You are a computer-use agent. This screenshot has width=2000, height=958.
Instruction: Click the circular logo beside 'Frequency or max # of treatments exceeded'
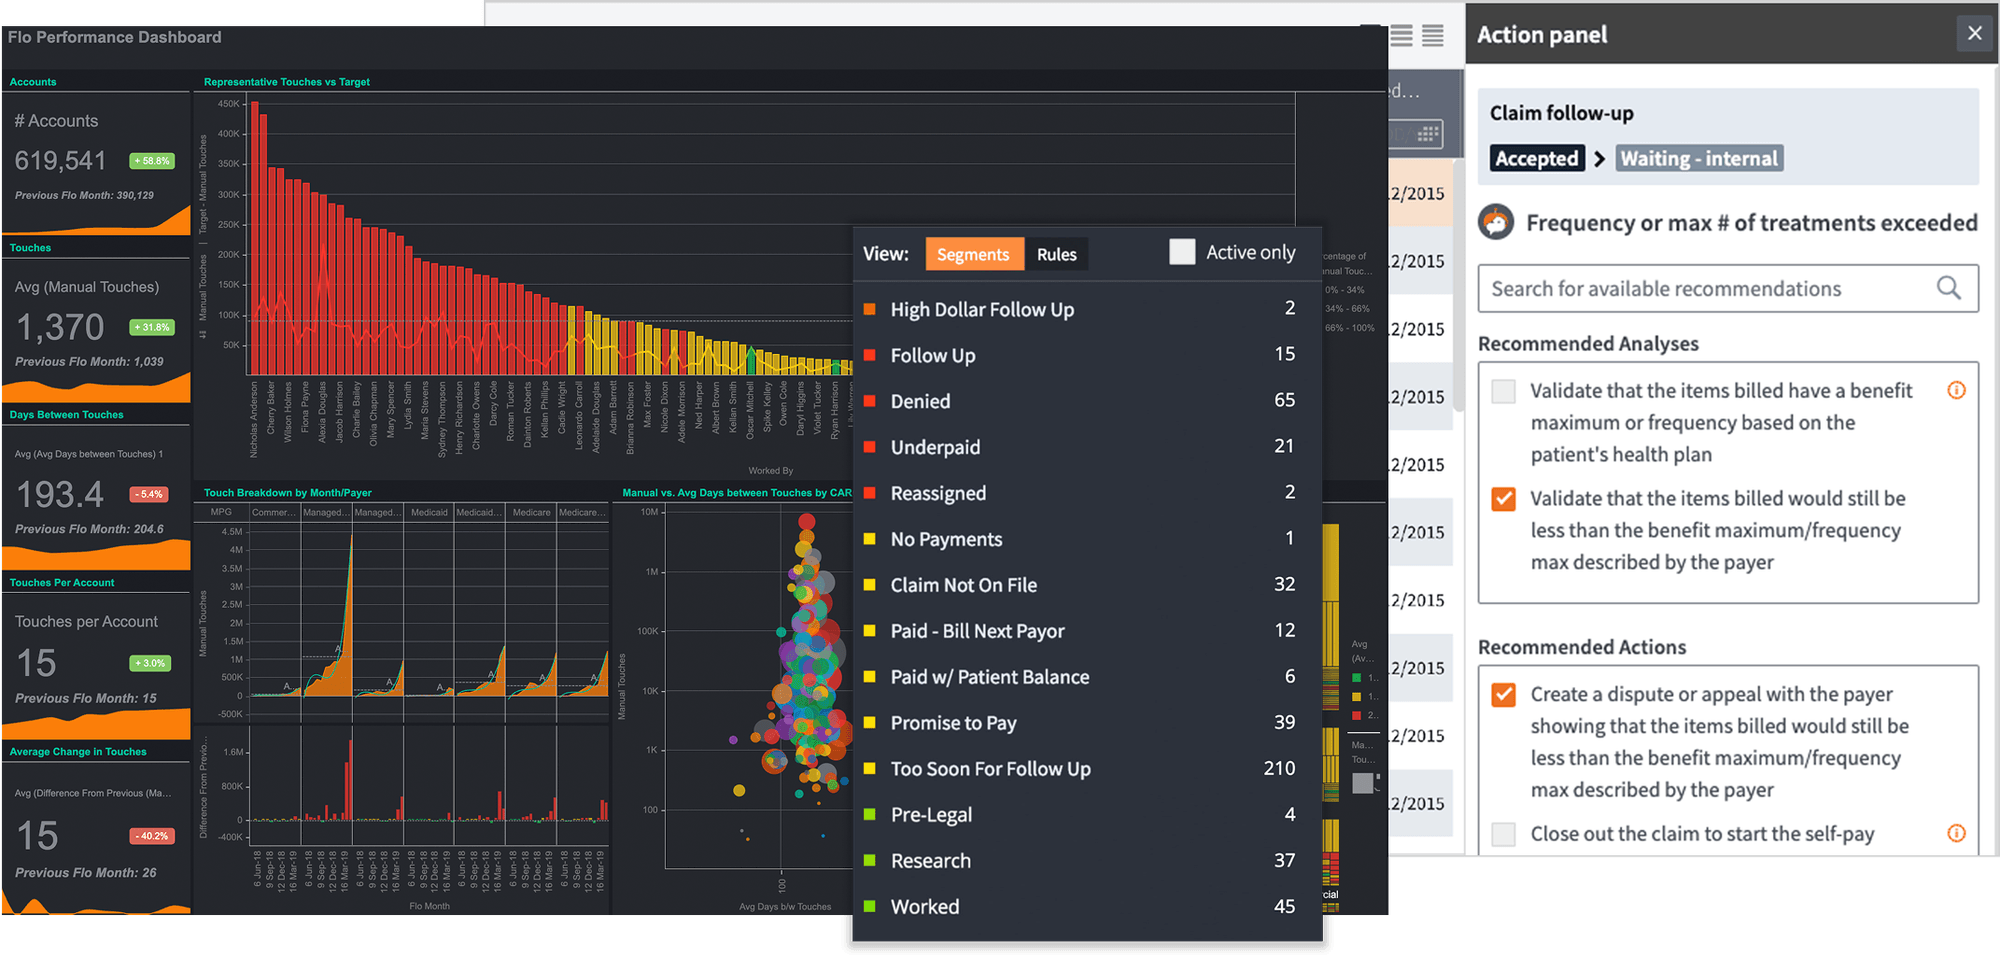[1498, 222]
